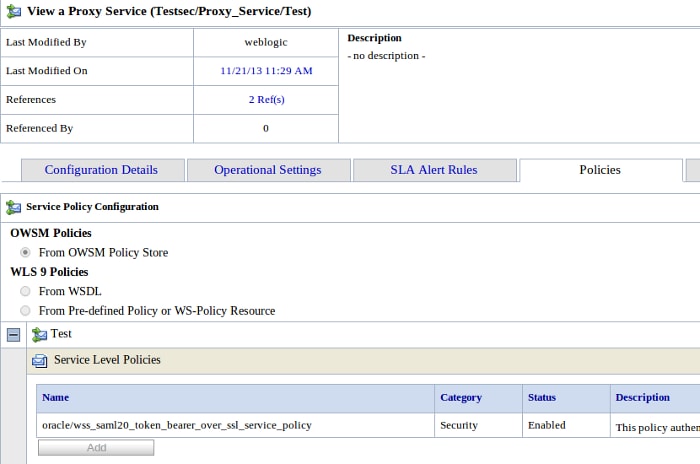The height and width of the screenshot is (464, 700).
Task: Select the Policies tab
Action: point(600,170)
